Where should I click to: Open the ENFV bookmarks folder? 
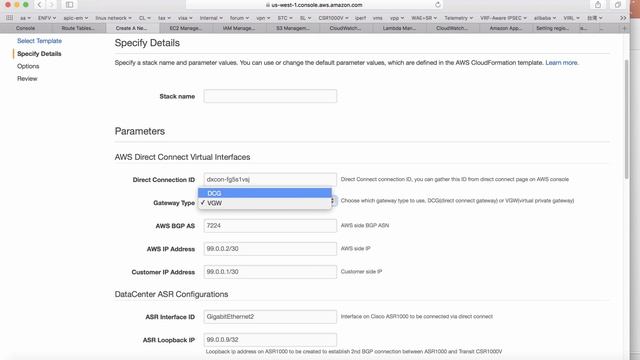47,18
